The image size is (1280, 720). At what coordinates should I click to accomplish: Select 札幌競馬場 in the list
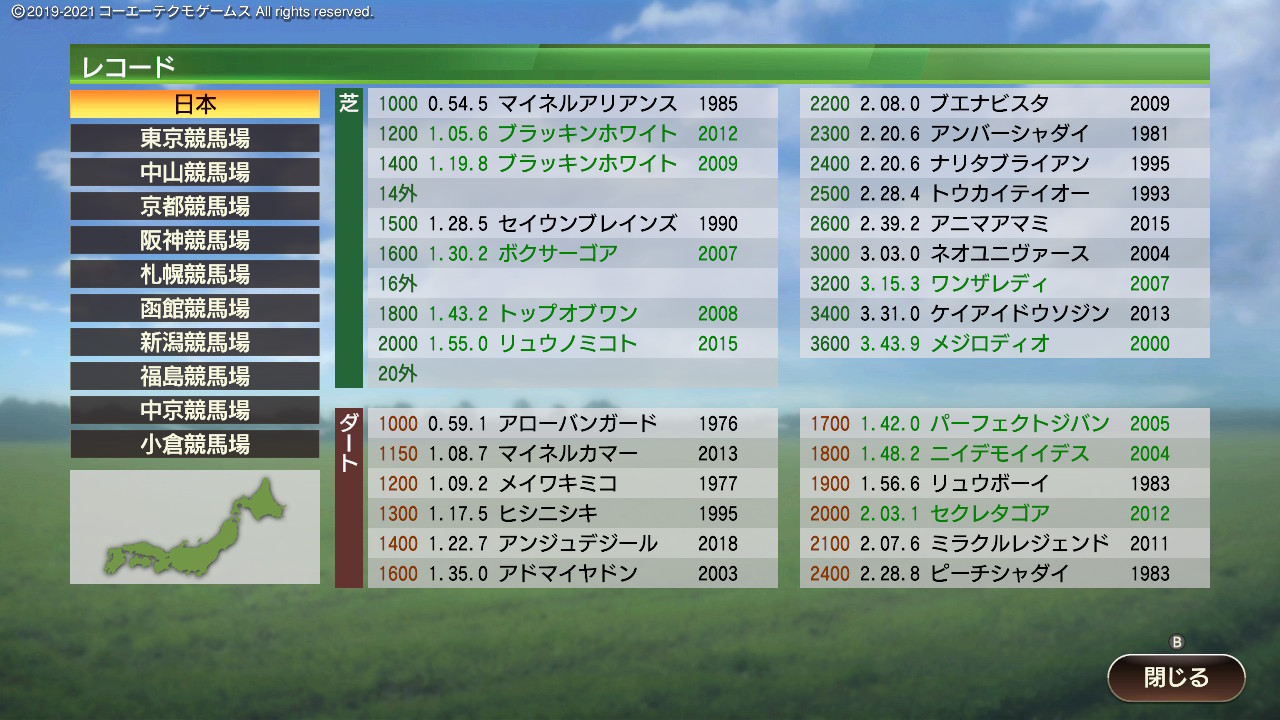pos(195,274)
